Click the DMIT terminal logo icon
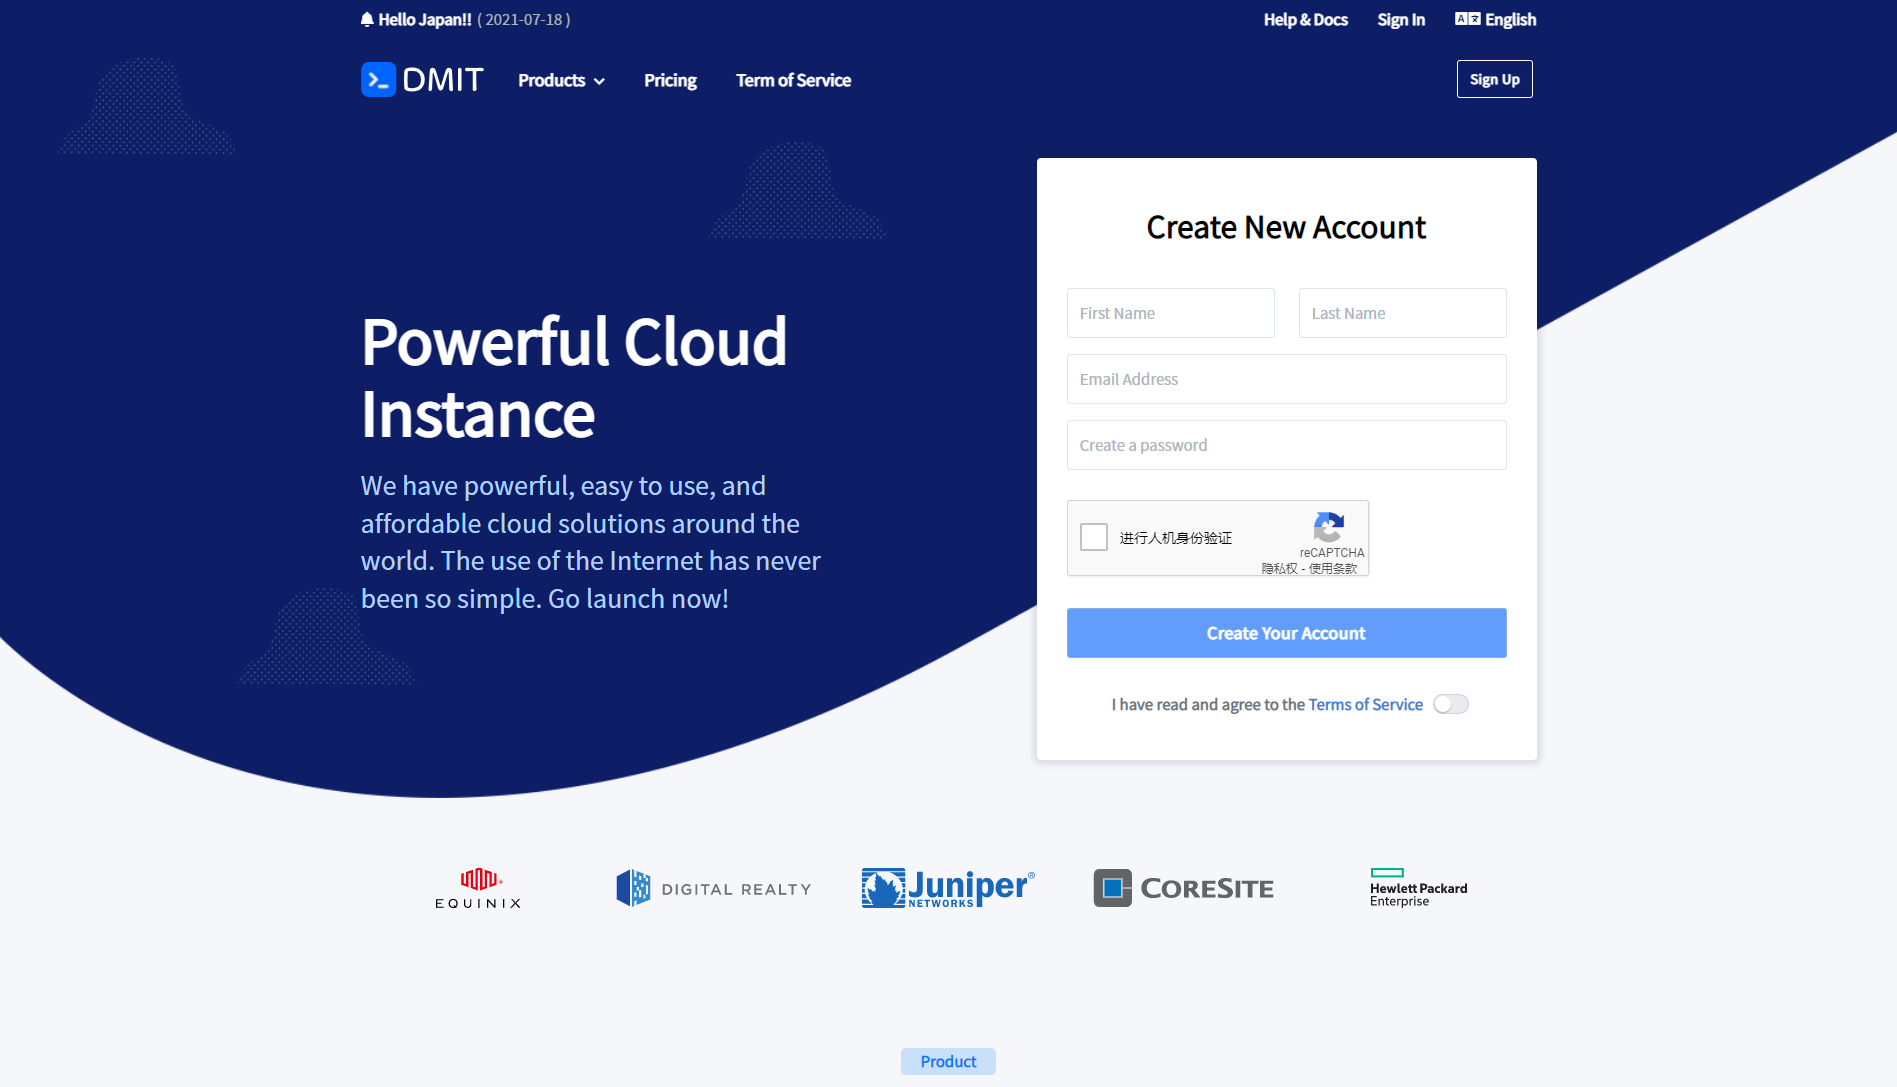1897x1087 pixels. (378, 80)
